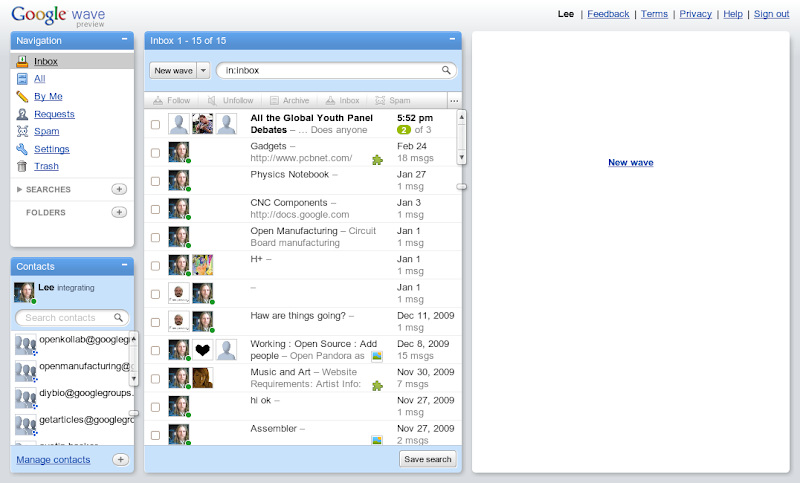Click Lee's avatar in Contacts panel
Viewport: 800px width, 483px height.
tap(24, 292)
